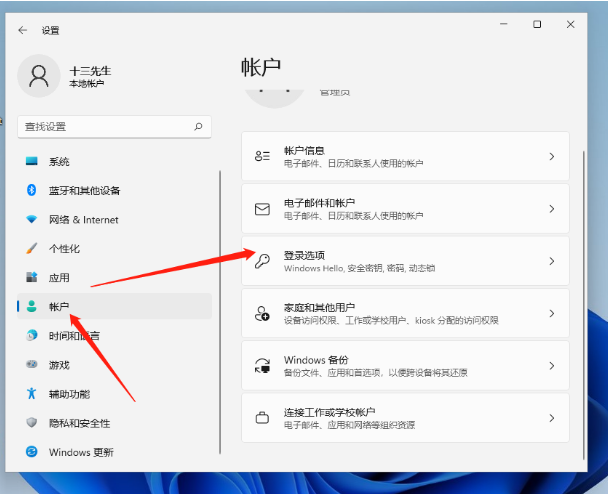Click the main pane vertical scrollbar
The width and height of the screenshot is (608, 494).
coord(583,305)
